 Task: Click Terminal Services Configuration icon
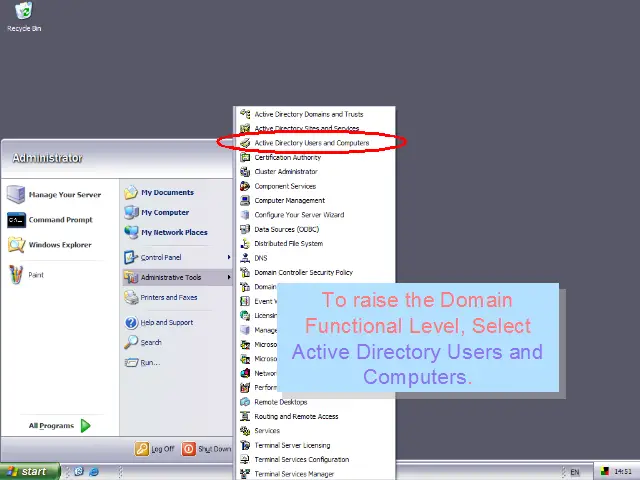tap(245, 460)
